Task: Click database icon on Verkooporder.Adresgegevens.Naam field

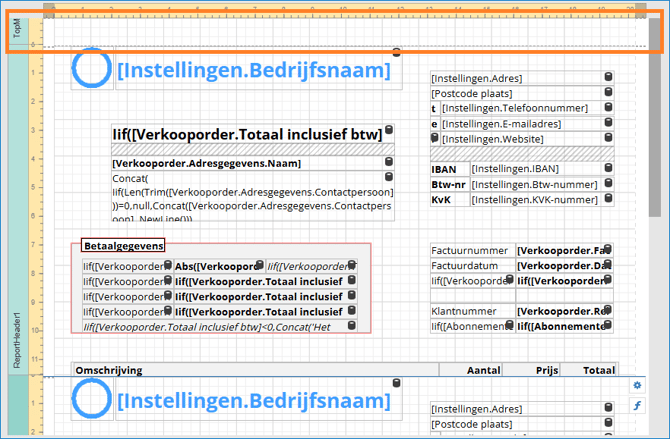Action: tap(389, 162)
